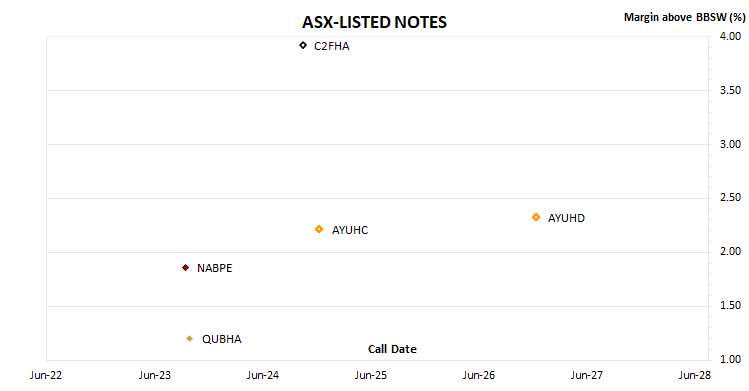Click the 1.00 y-axis value
The image size is (749, 391).
click(x=730, y=359)
